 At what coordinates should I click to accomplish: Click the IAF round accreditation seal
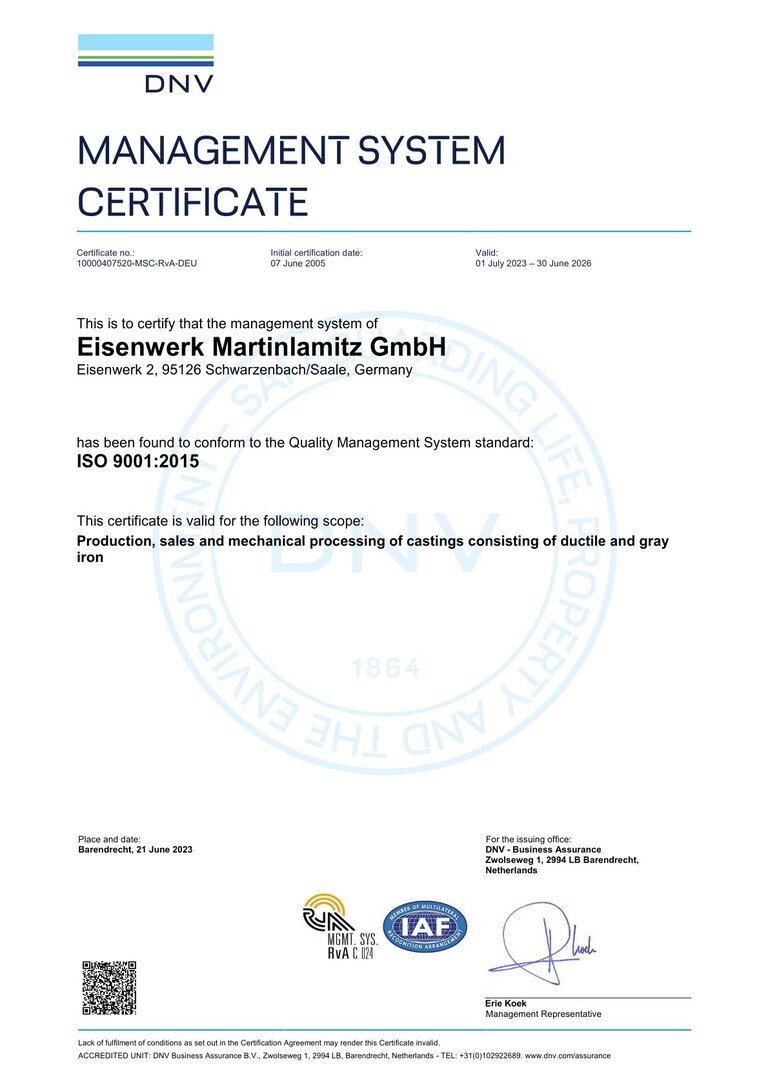425,927
